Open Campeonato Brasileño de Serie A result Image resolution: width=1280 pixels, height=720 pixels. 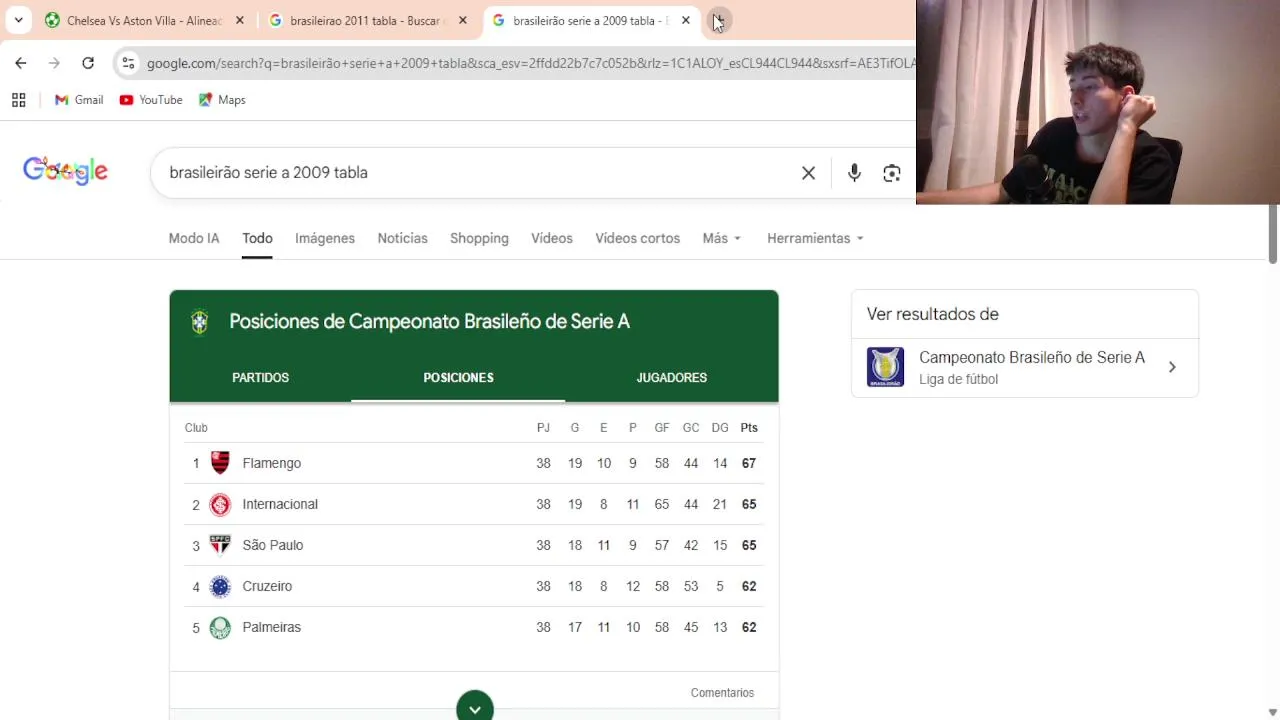click(1025, 368)
